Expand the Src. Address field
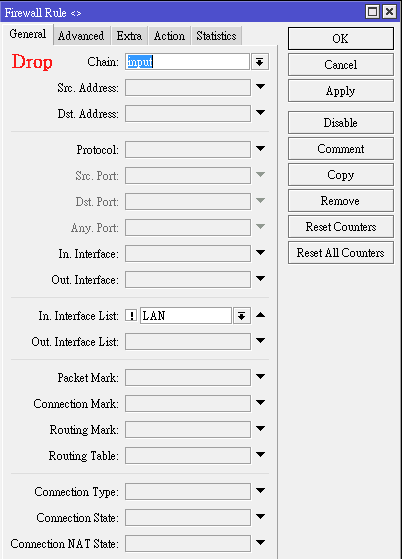The width and height of the screenshot is (402, 559). tap(261, 87)
